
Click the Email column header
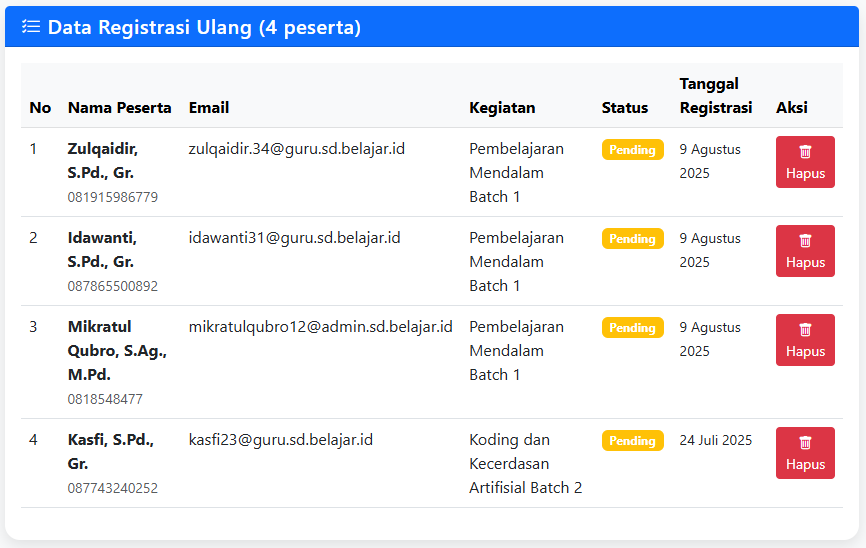point(209,108)
